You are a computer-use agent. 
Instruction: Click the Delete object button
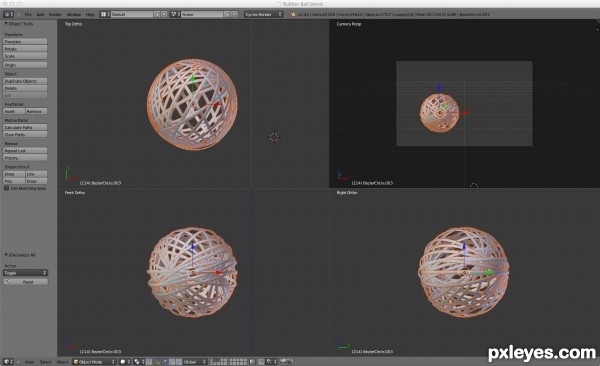pyautogui.click(x=25, y=88)
